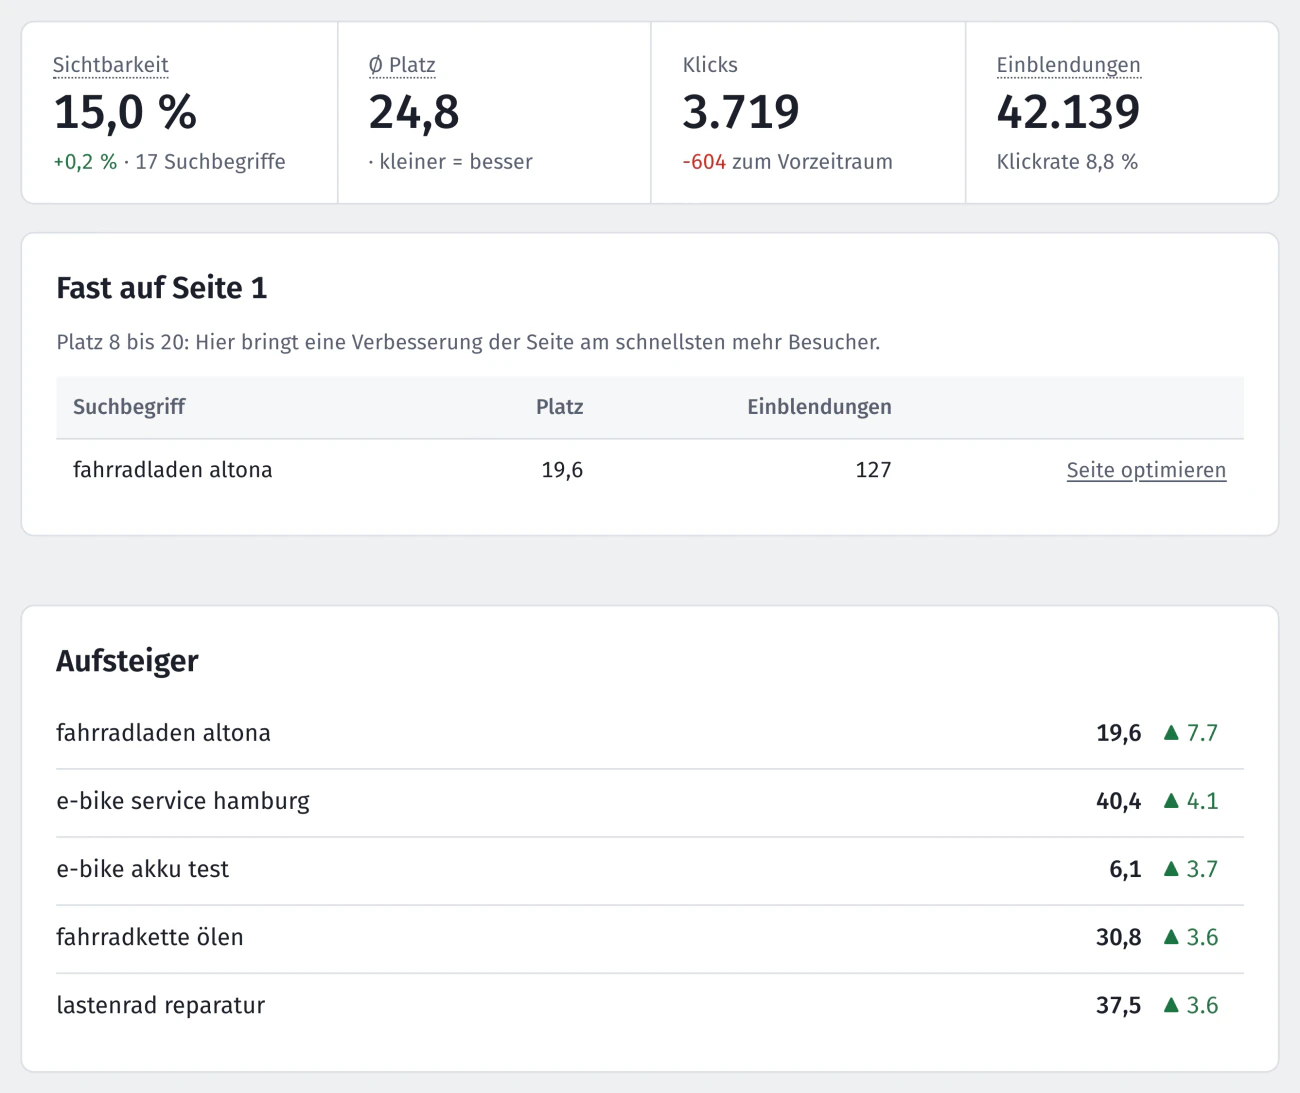This screenshot has height=1093, width=1300.
Task: Click the green arrow for fahrradladen altona
Action: [x=1172, y=733]
